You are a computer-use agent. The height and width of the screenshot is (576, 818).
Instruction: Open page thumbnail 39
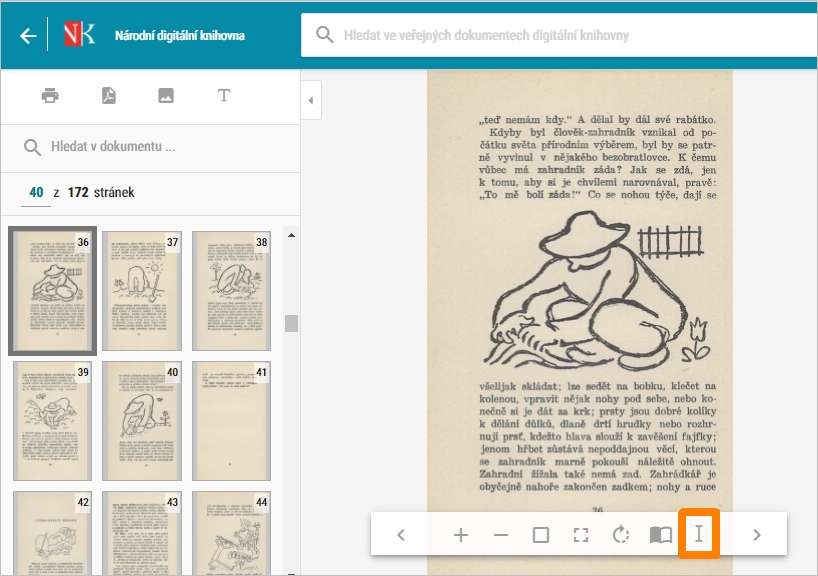click(52, 421)
